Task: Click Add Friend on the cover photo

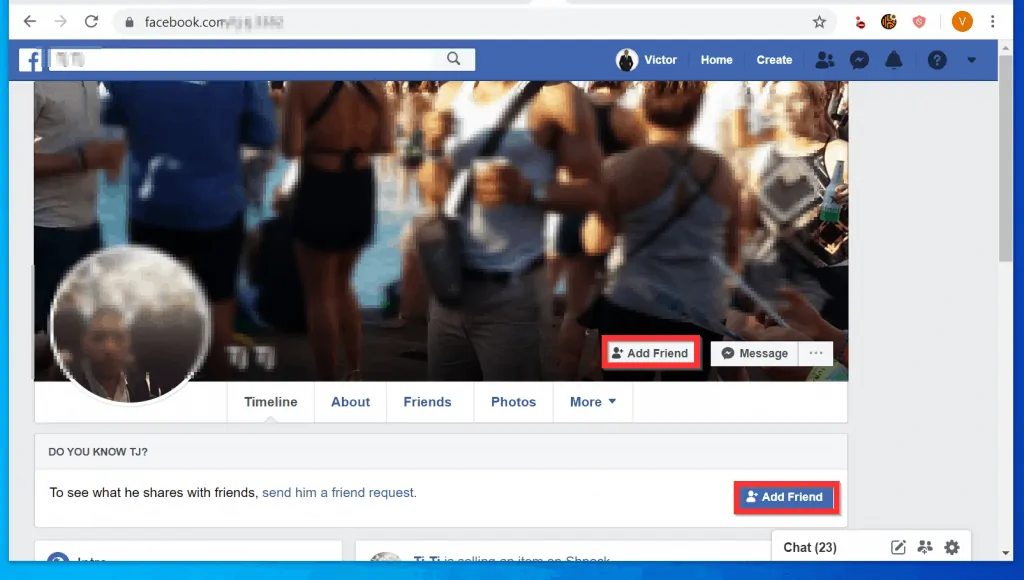Action: 650,353
